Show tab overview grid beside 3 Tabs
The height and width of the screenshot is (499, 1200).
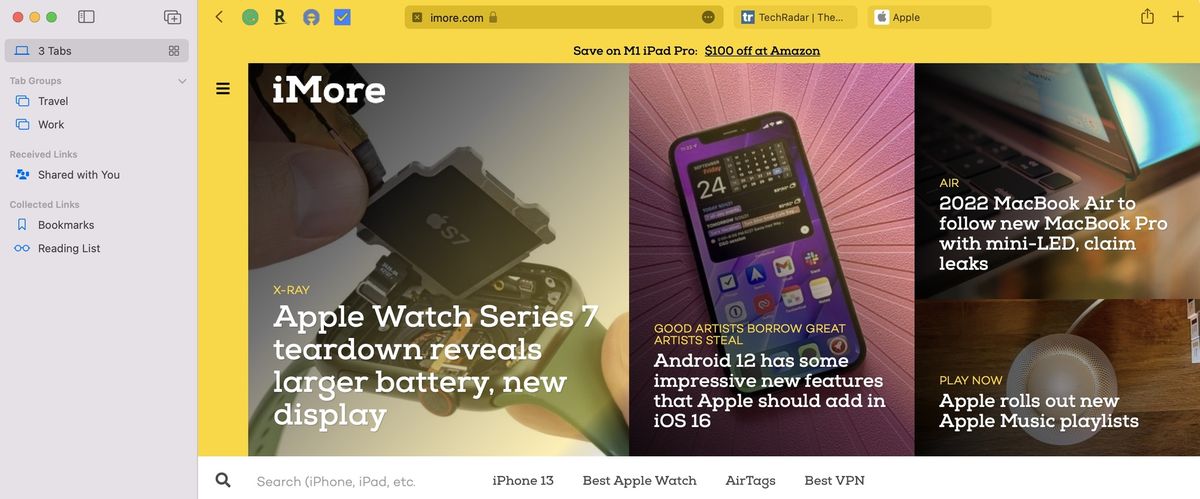(174, 51)
